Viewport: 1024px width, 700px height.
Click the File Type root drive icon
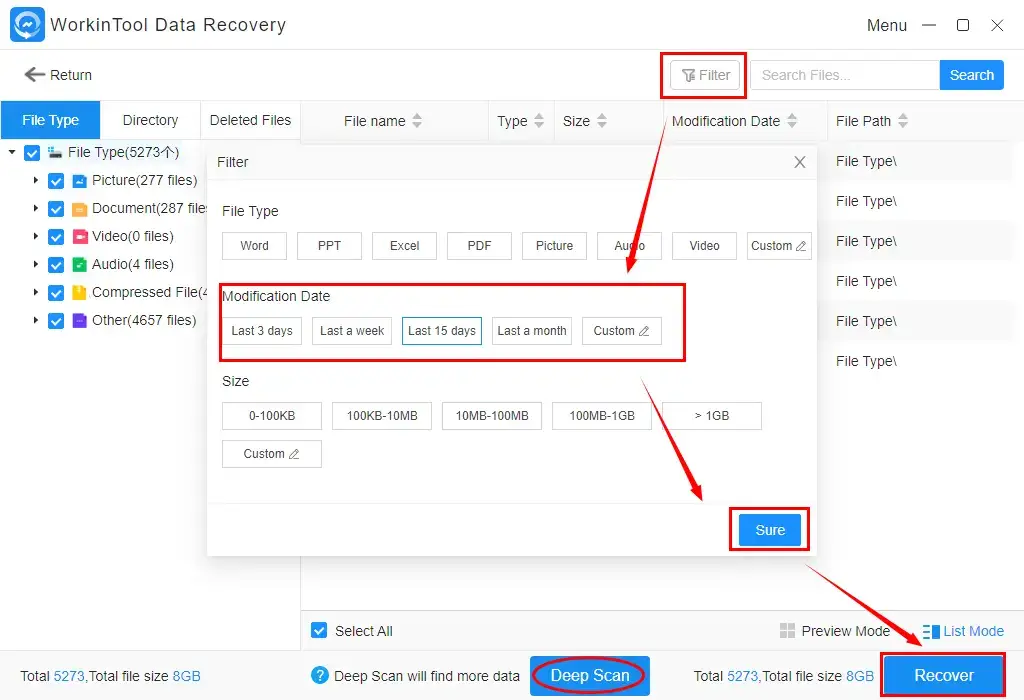click(x=55, y=152)
